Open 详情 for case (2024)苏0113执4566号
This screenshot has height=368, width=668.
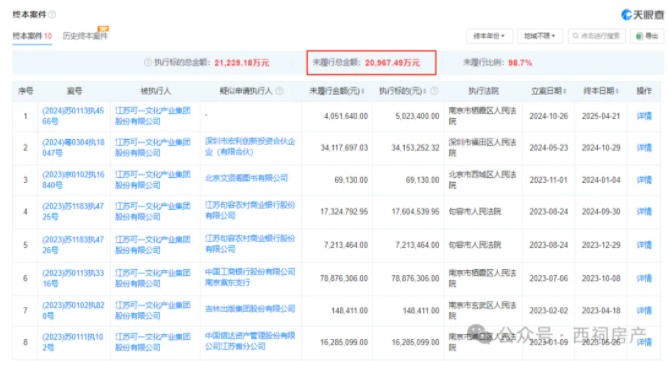[644, 116]
